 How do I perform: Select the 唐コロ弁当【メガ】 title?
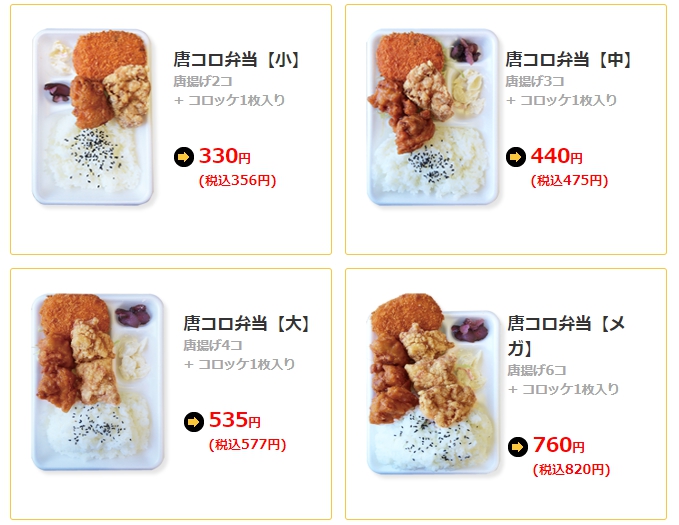click(566, 336)
